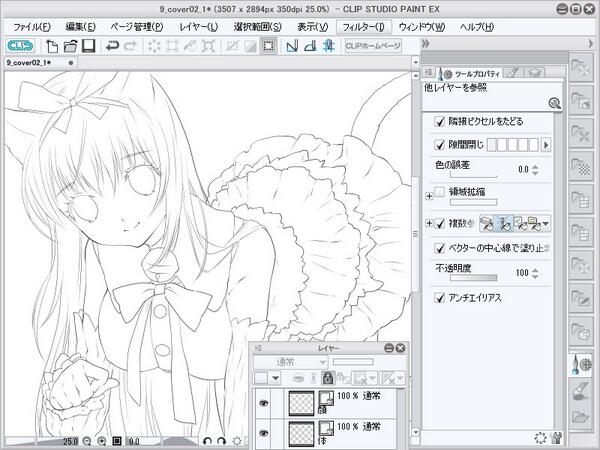Open the ファイル(F) menu

tap(32, 27)
